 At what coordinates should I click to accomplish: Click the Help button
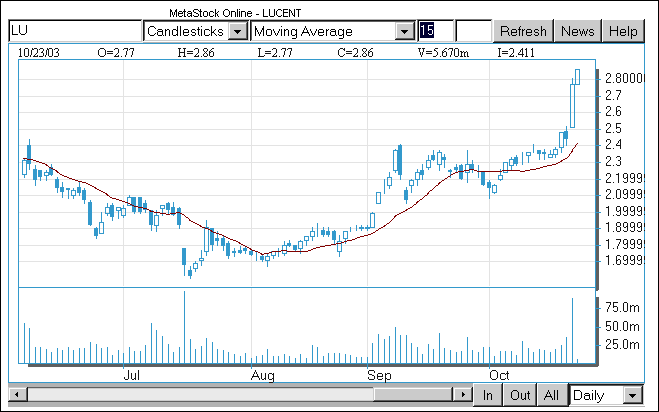coord(623,31)
